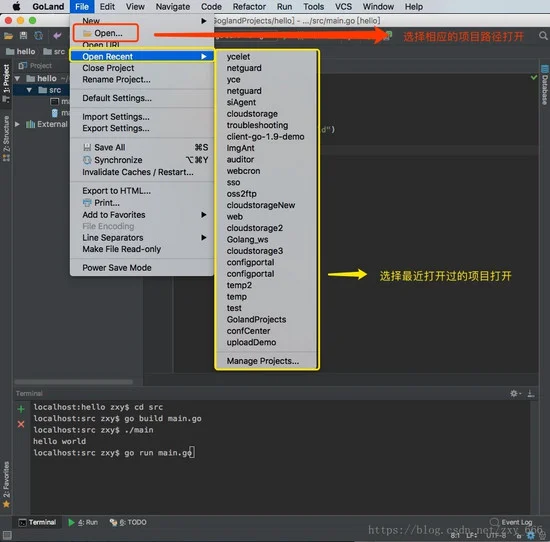The width and height of the screenshot is (550, 542).
Task: Open the search magnifier icon
Action: coord(543,36)
